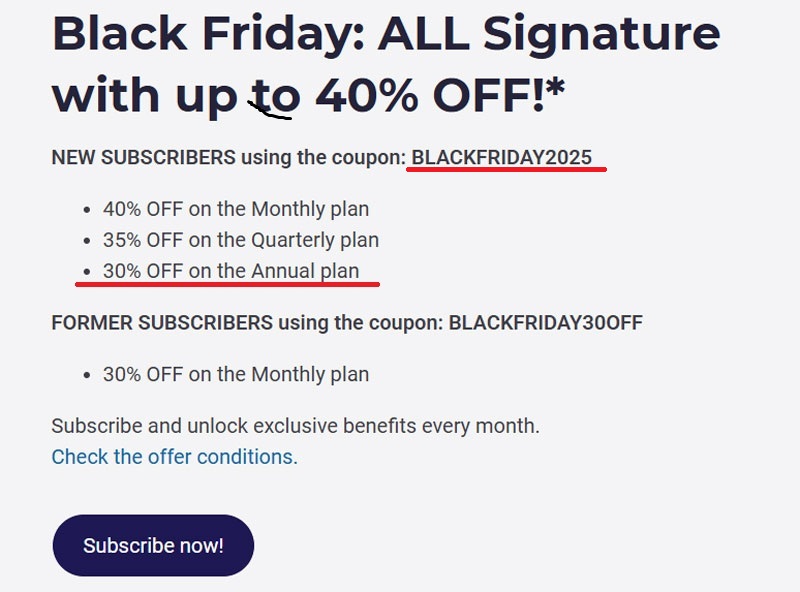Click "30% OFF on the Monthly plan" under former subscribers
Screen dimensions: 800x592
[236, 375]
